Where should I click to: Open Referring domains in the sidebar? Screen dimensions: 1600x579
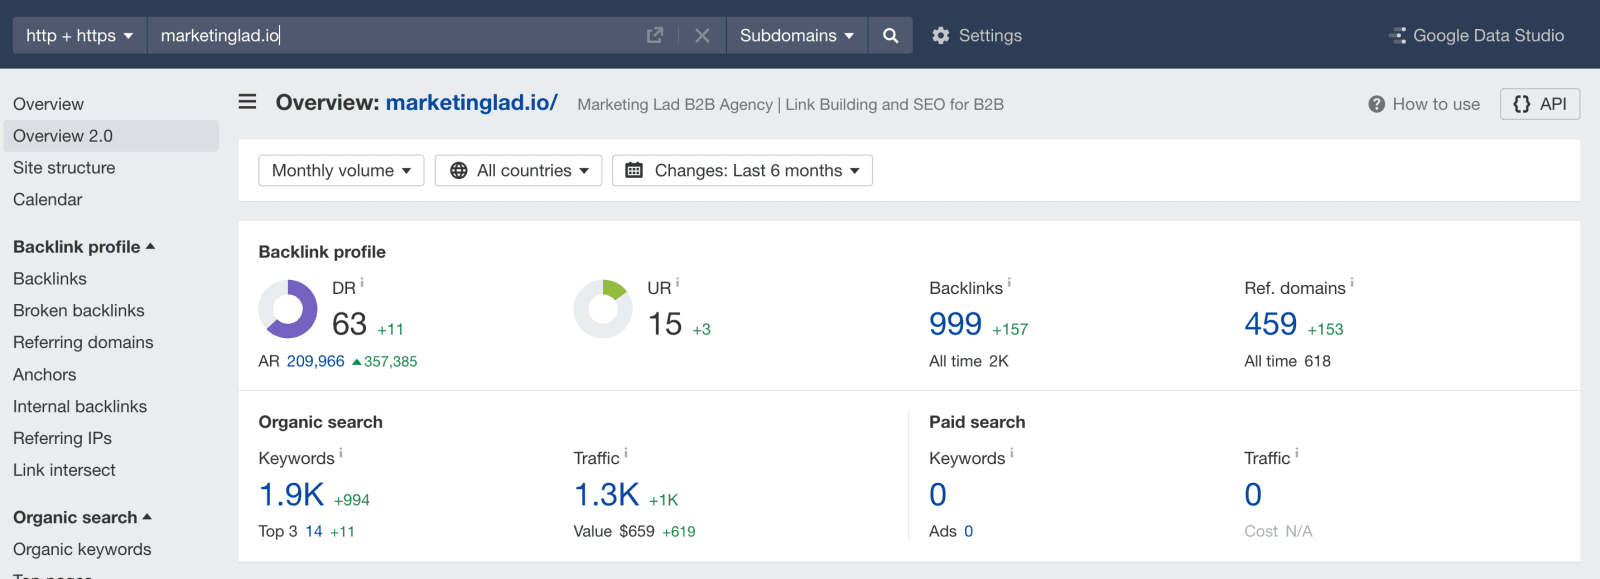pyautogui.click(x=83, y=342)
